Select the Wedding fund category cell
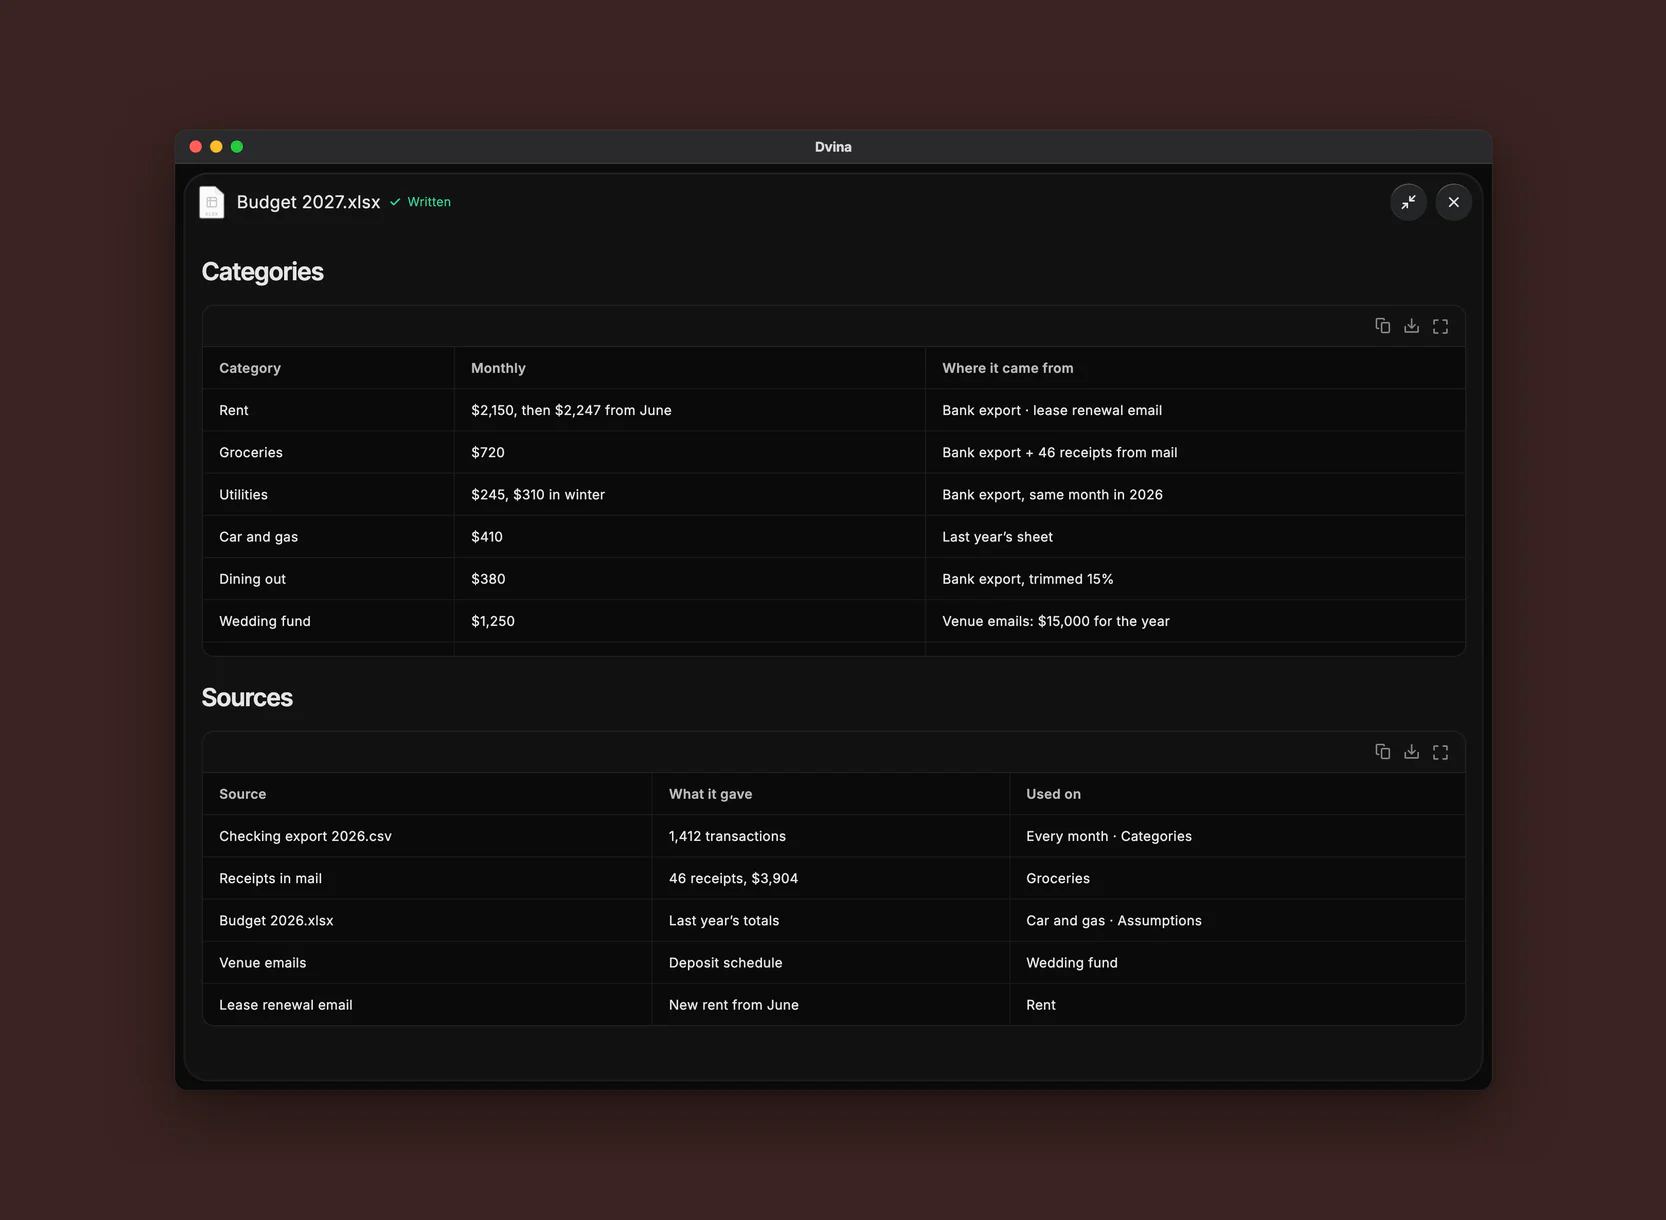This screenshot has height=1220, width=1666. coord(328,621)
